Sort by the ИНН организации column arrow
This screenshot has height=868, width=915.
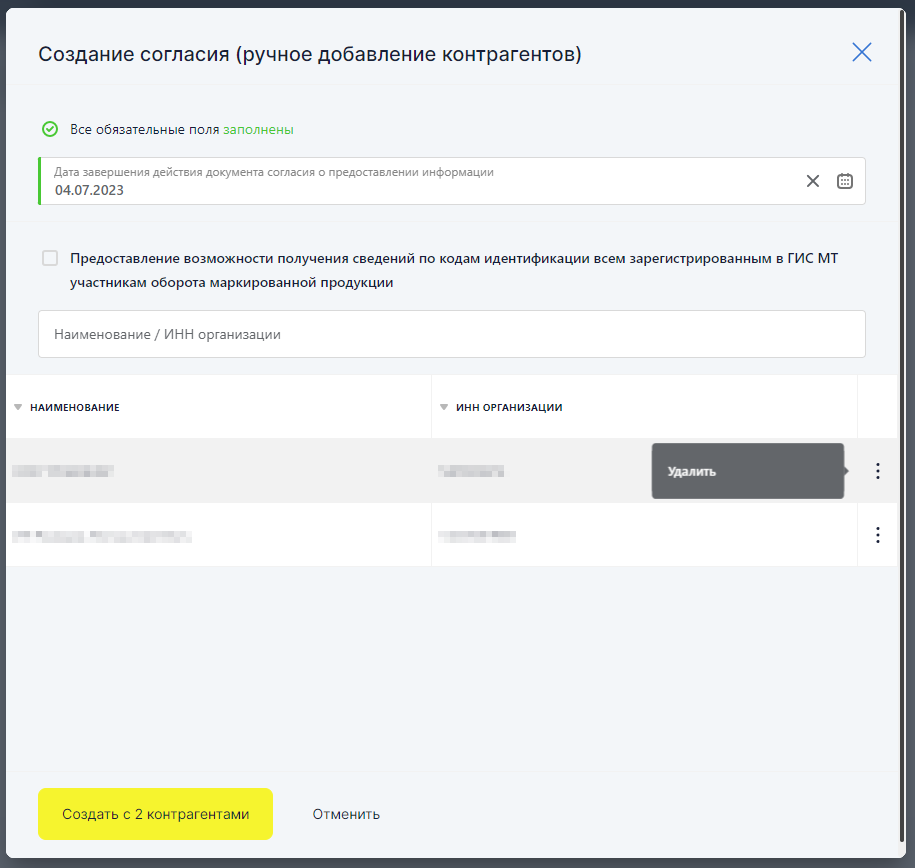coord(444,407)
